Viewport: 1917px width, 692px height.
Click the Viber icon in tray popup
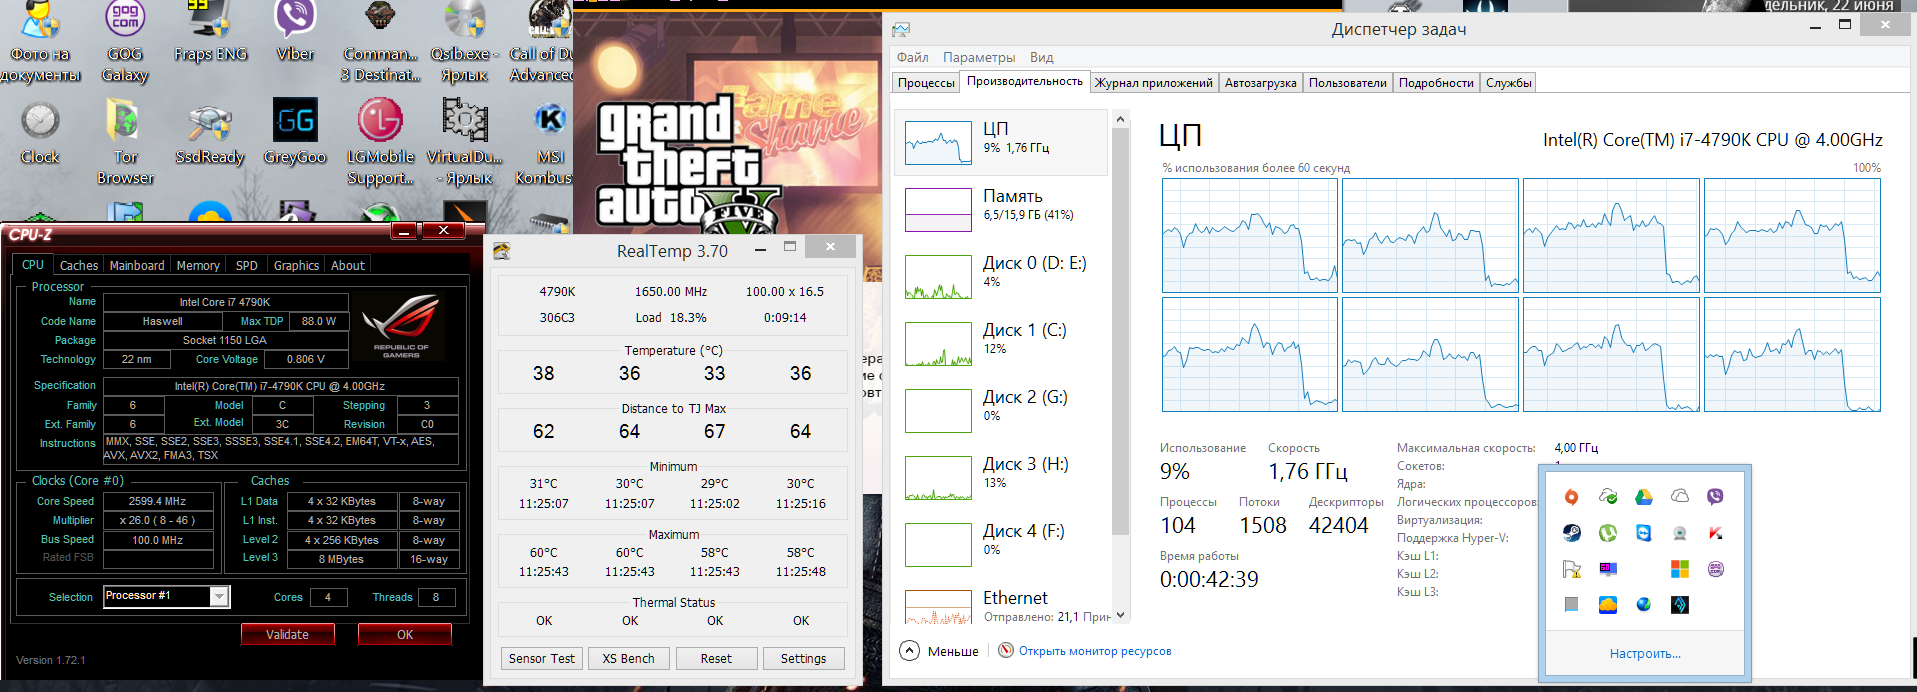(1716, 497)
